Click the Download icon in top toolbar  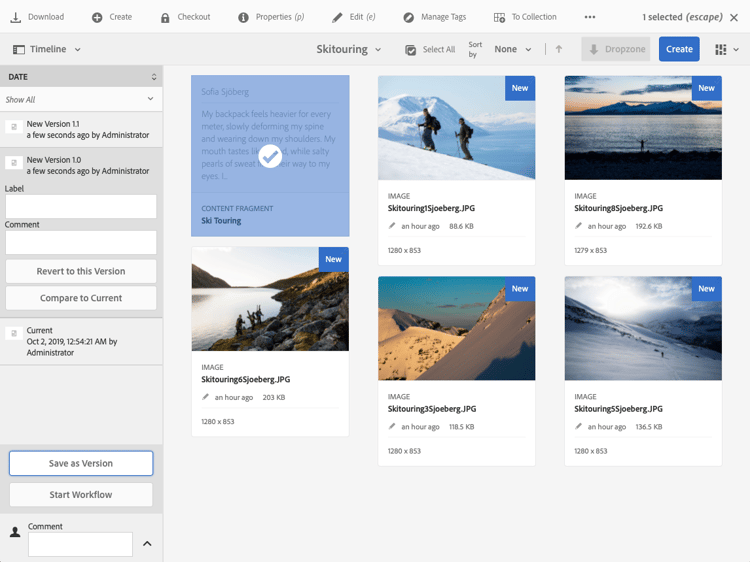(15, 18)
